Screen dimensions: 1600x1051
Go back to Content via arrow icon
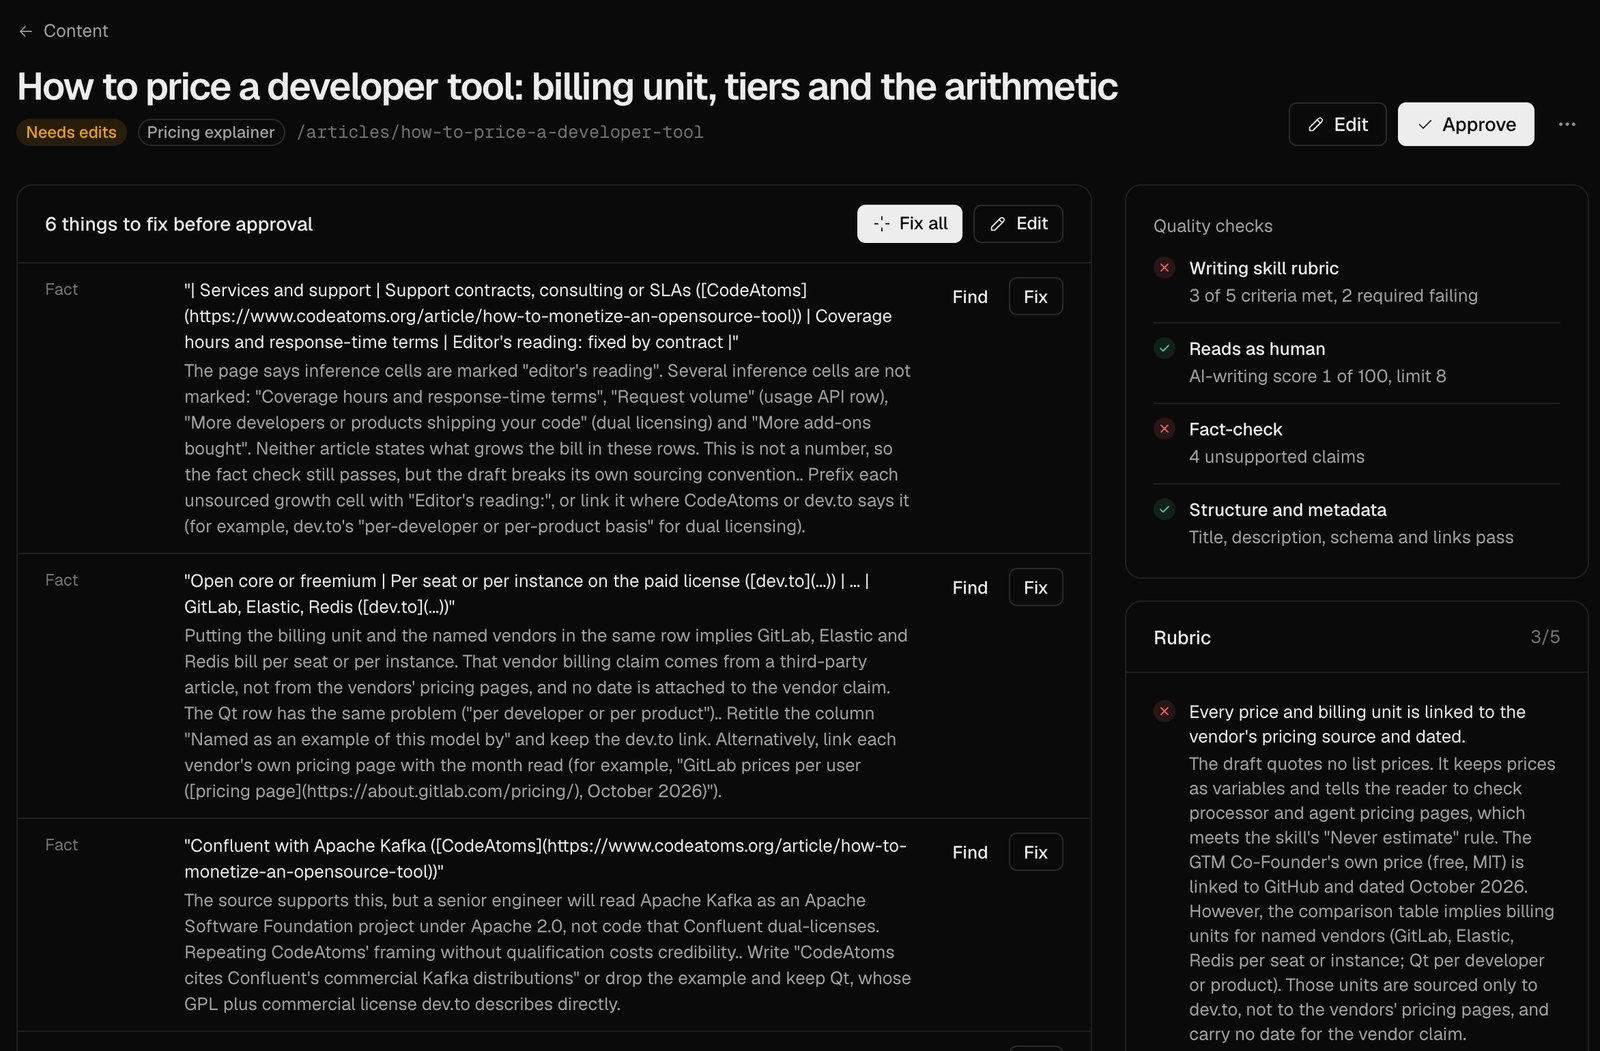click(x=26, y=31)
